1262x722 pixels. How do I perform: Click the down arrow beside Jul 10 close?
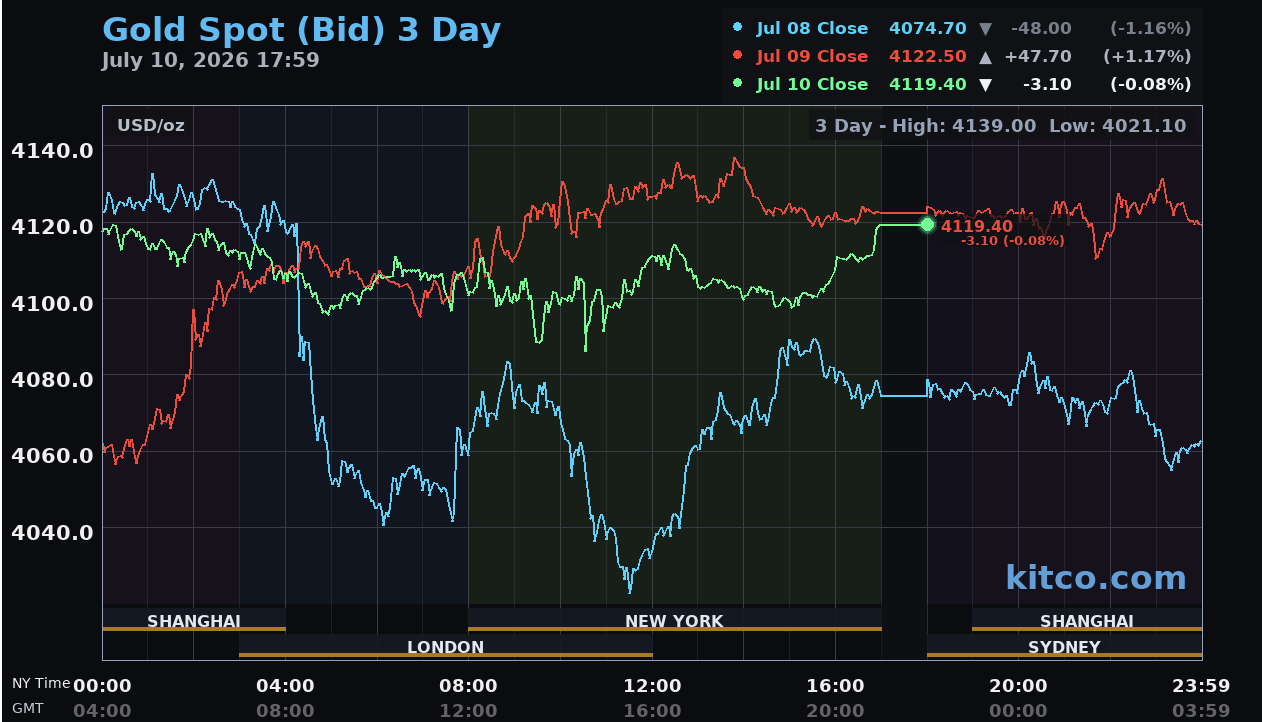click(985, 84)
